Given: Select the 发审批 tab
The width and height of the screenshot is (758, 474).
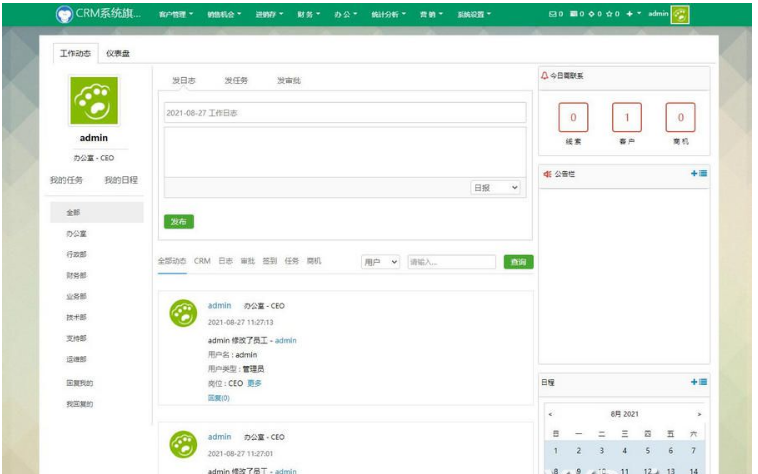Looking at the screenshot, I should tap(289, 80).
